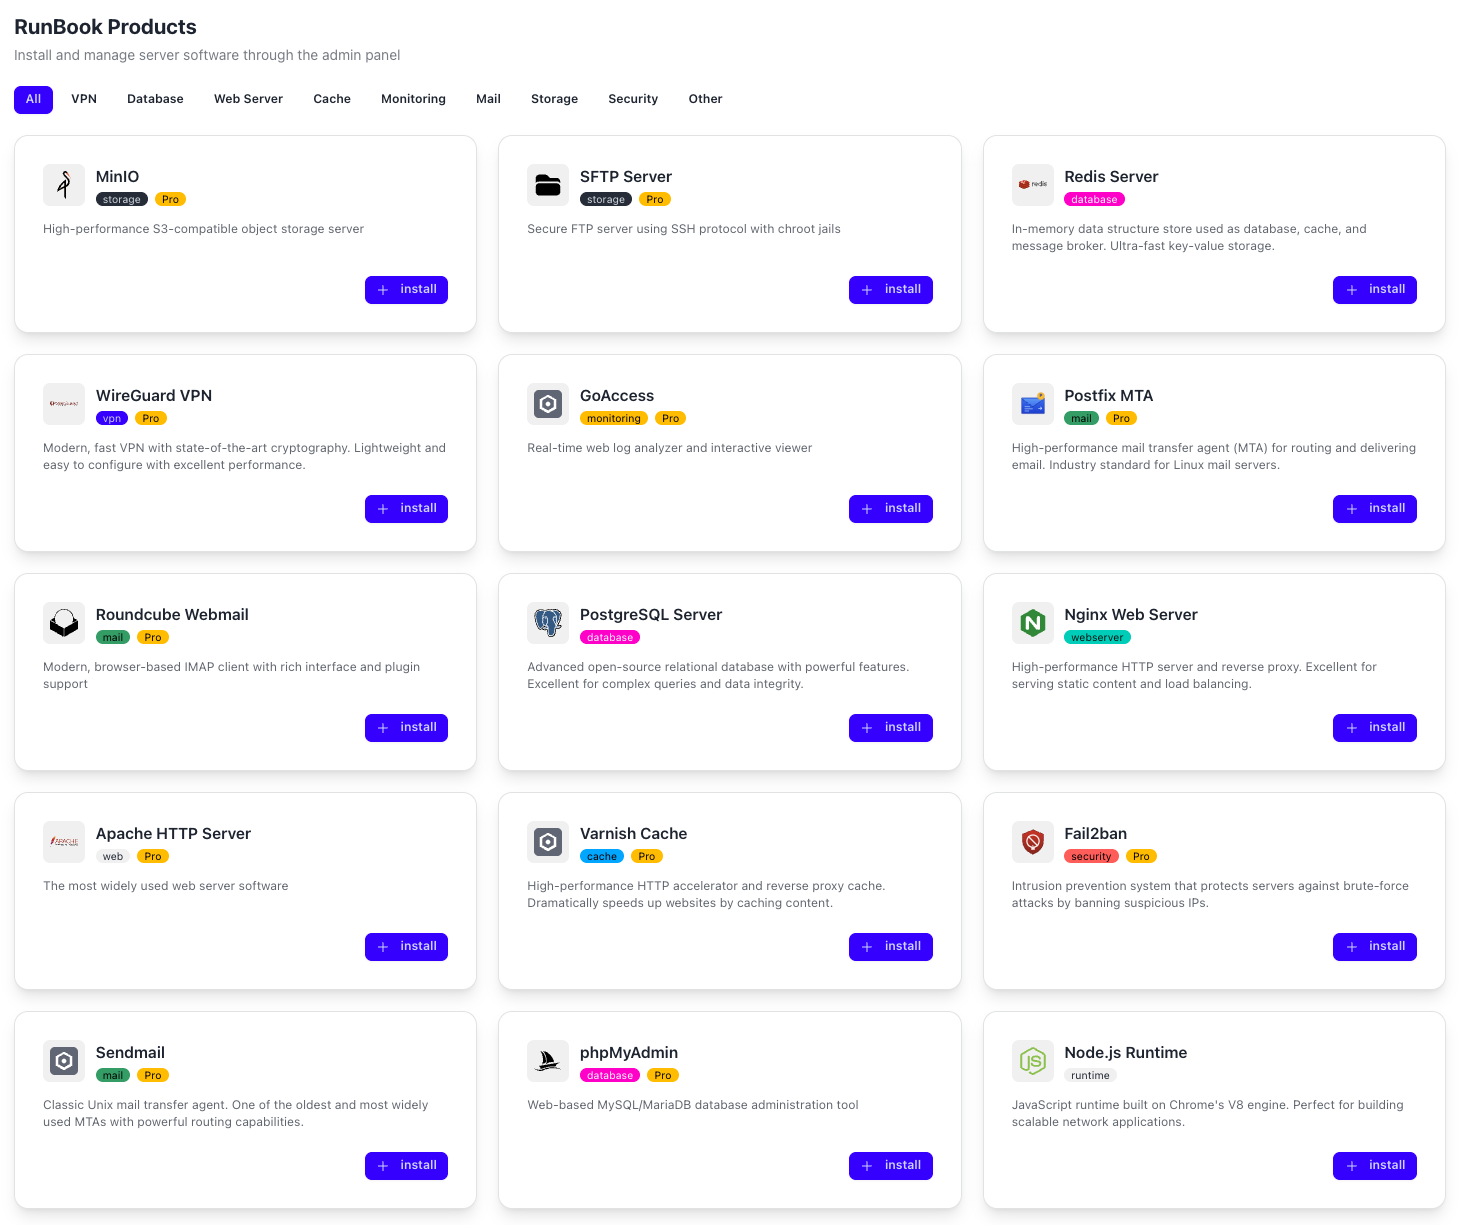Open the Security tab

click(633, 99)
